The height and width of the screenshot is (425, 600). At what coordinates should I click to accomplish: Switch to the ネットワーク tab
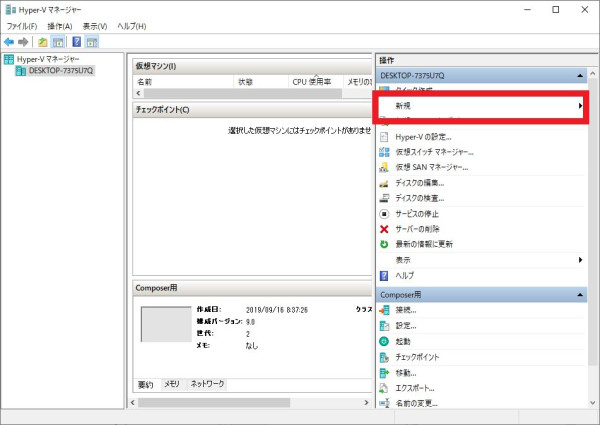click(x=208, y=384)
